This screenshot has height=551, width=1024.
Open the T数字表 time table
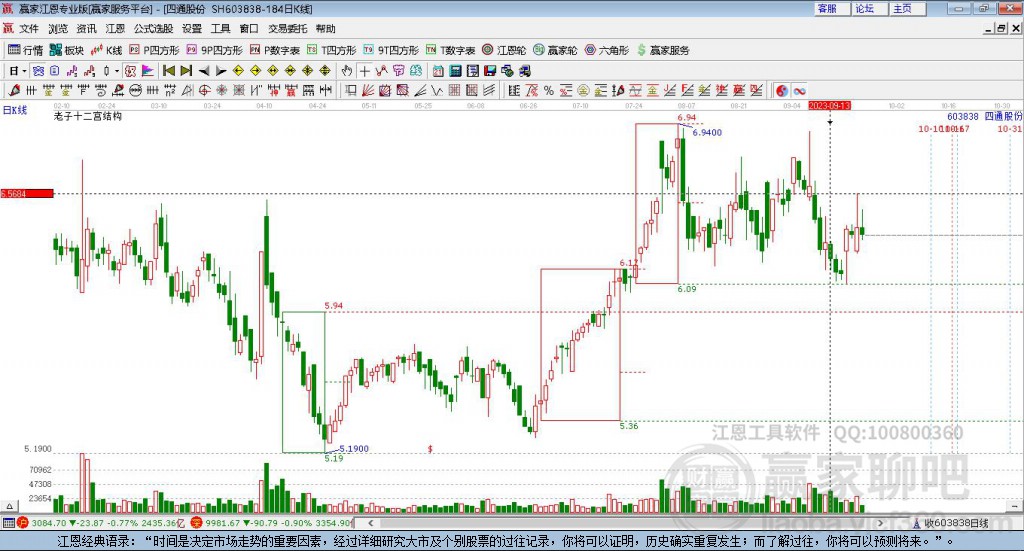[451, 50]
